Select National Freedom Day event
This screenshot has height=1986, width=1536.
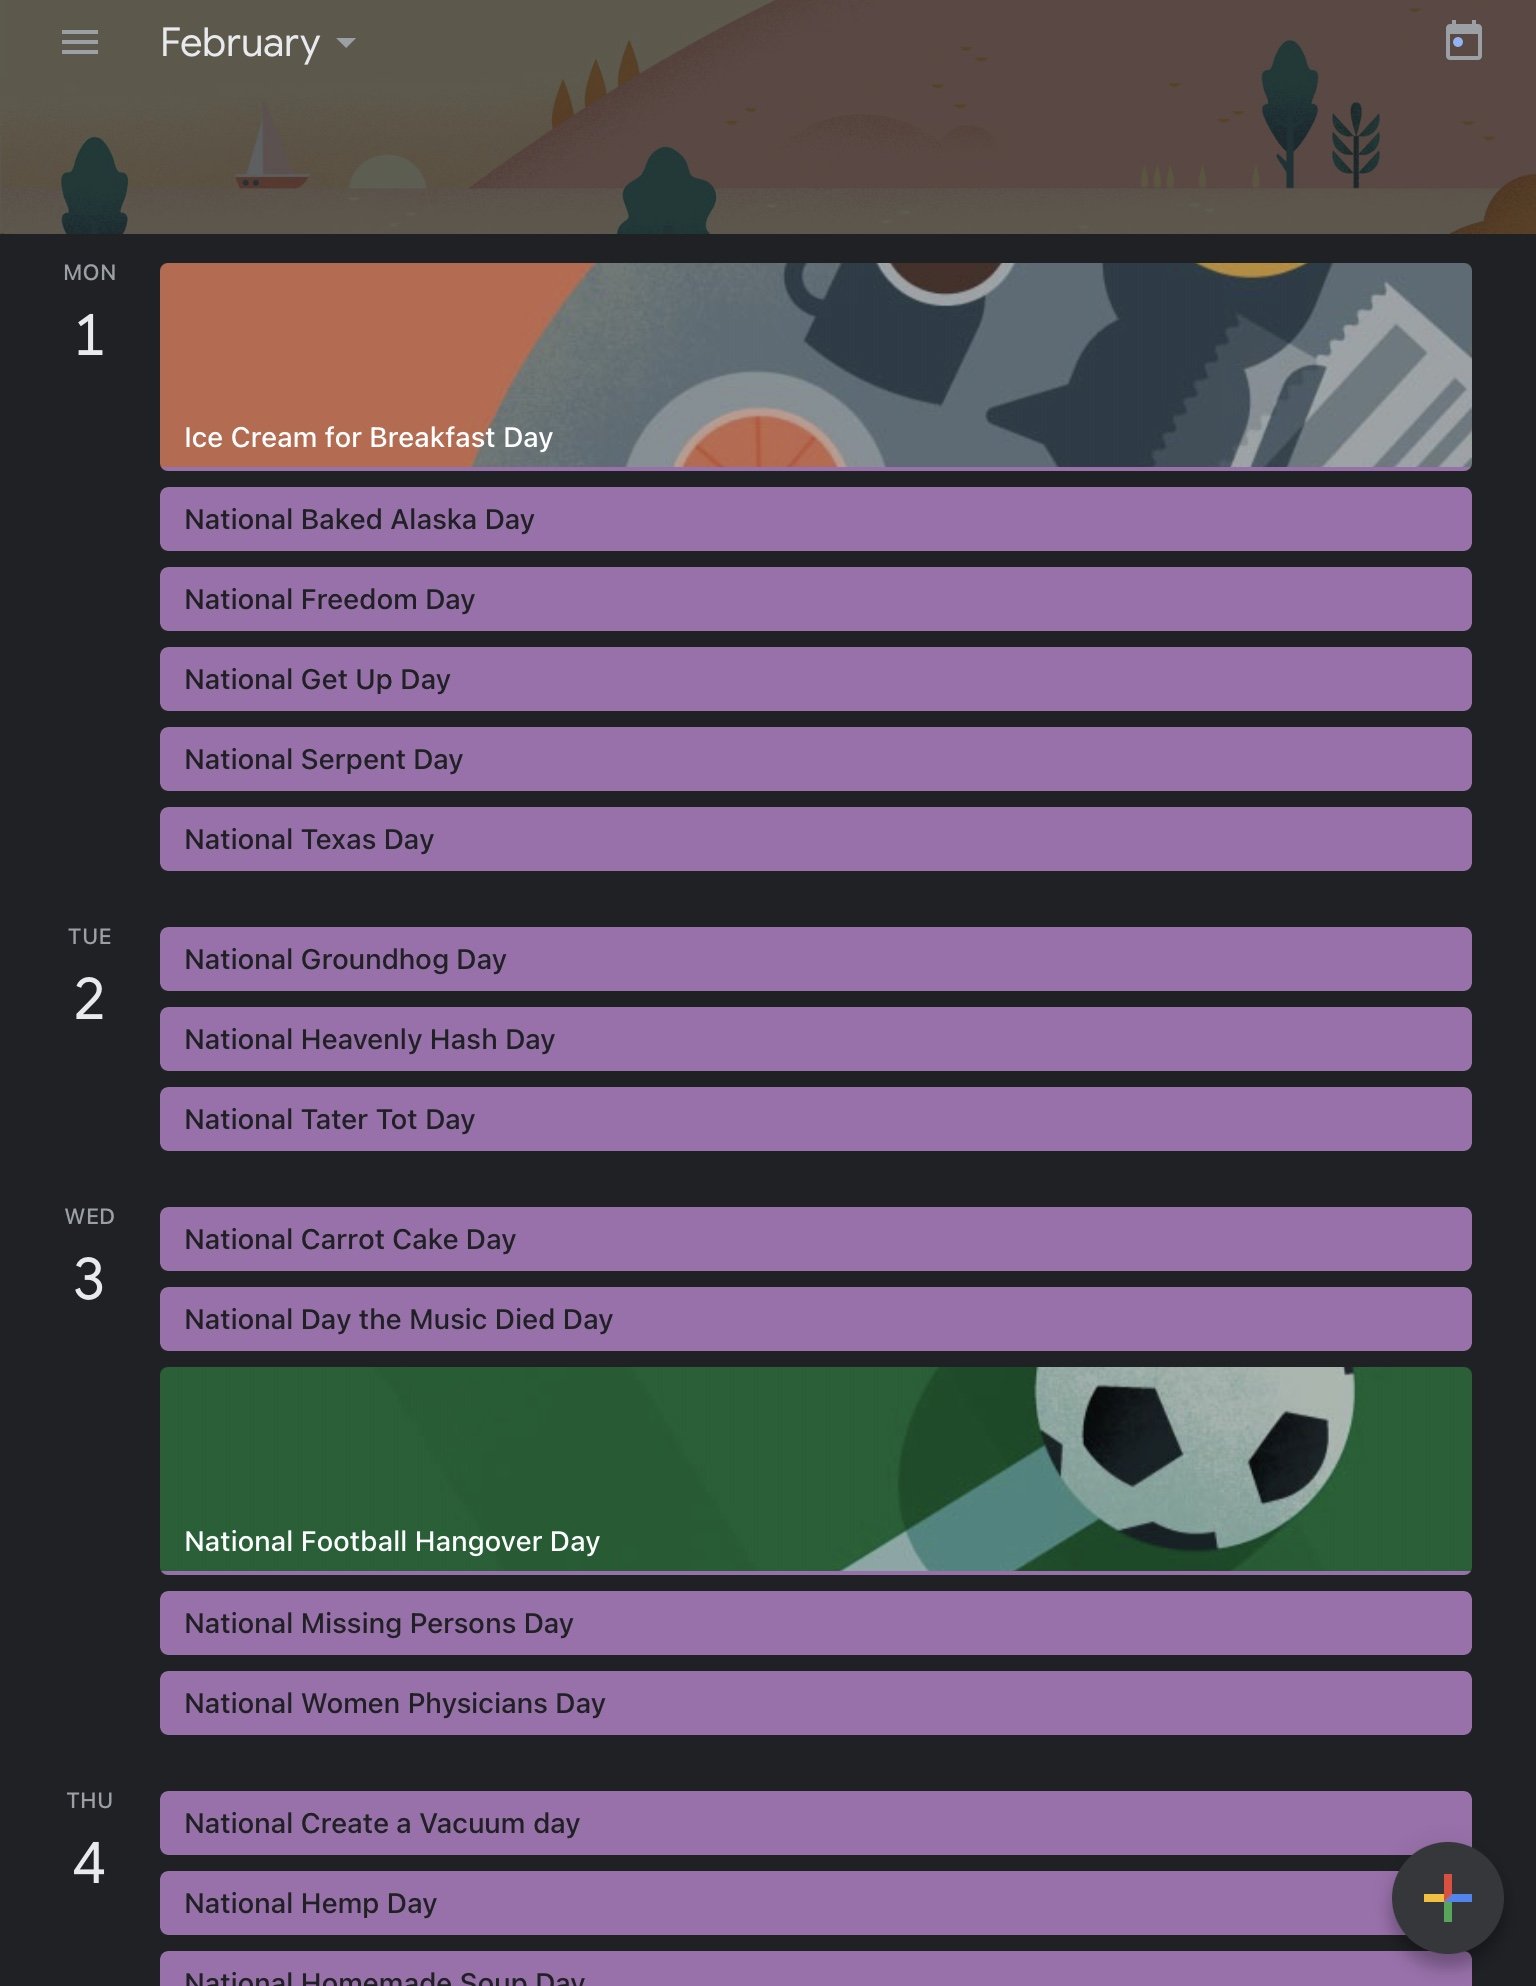point(815,599)
